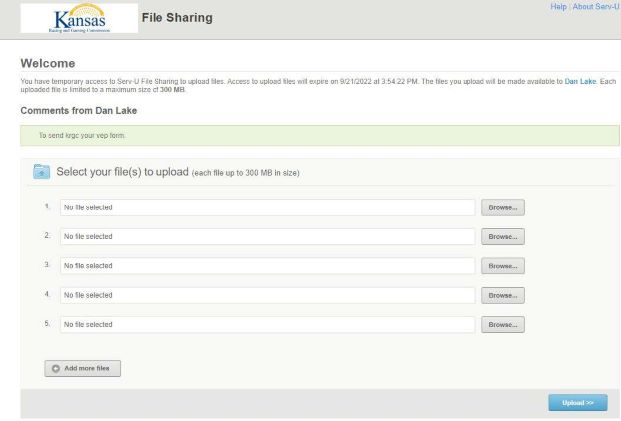Click the blue Upload button
The height and width of the screenshot is (421, 621).
577,402
